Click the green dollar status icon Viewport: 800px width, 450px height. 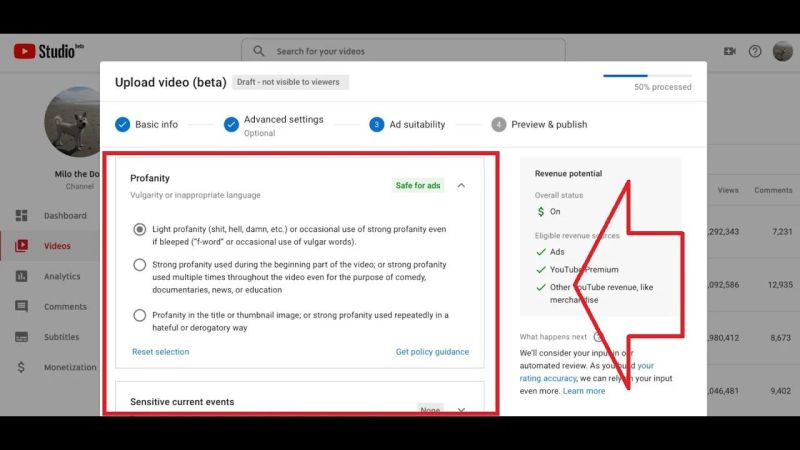541,211
